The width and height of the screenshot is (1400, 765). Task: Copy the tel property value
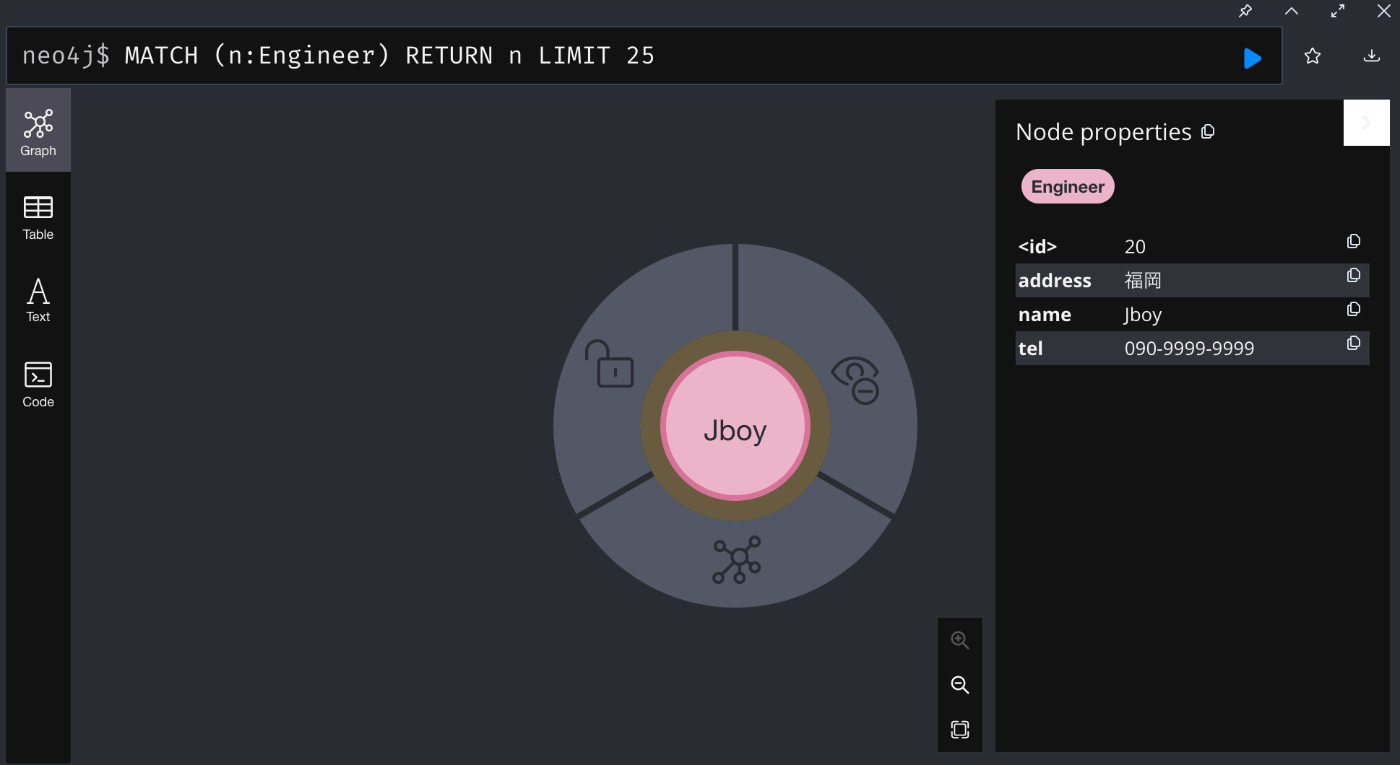[1354, 343]
